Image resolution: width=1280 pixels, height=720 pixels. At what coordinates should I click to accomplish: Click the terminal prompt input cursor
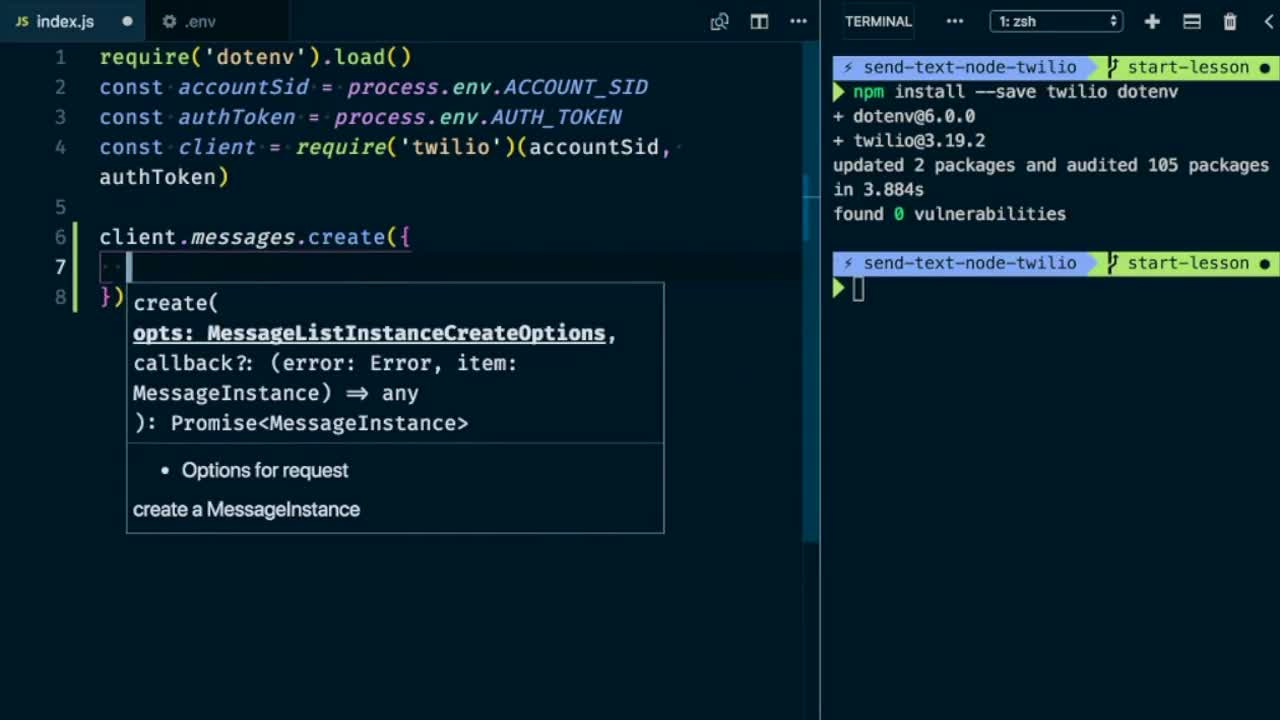(858, 290)
